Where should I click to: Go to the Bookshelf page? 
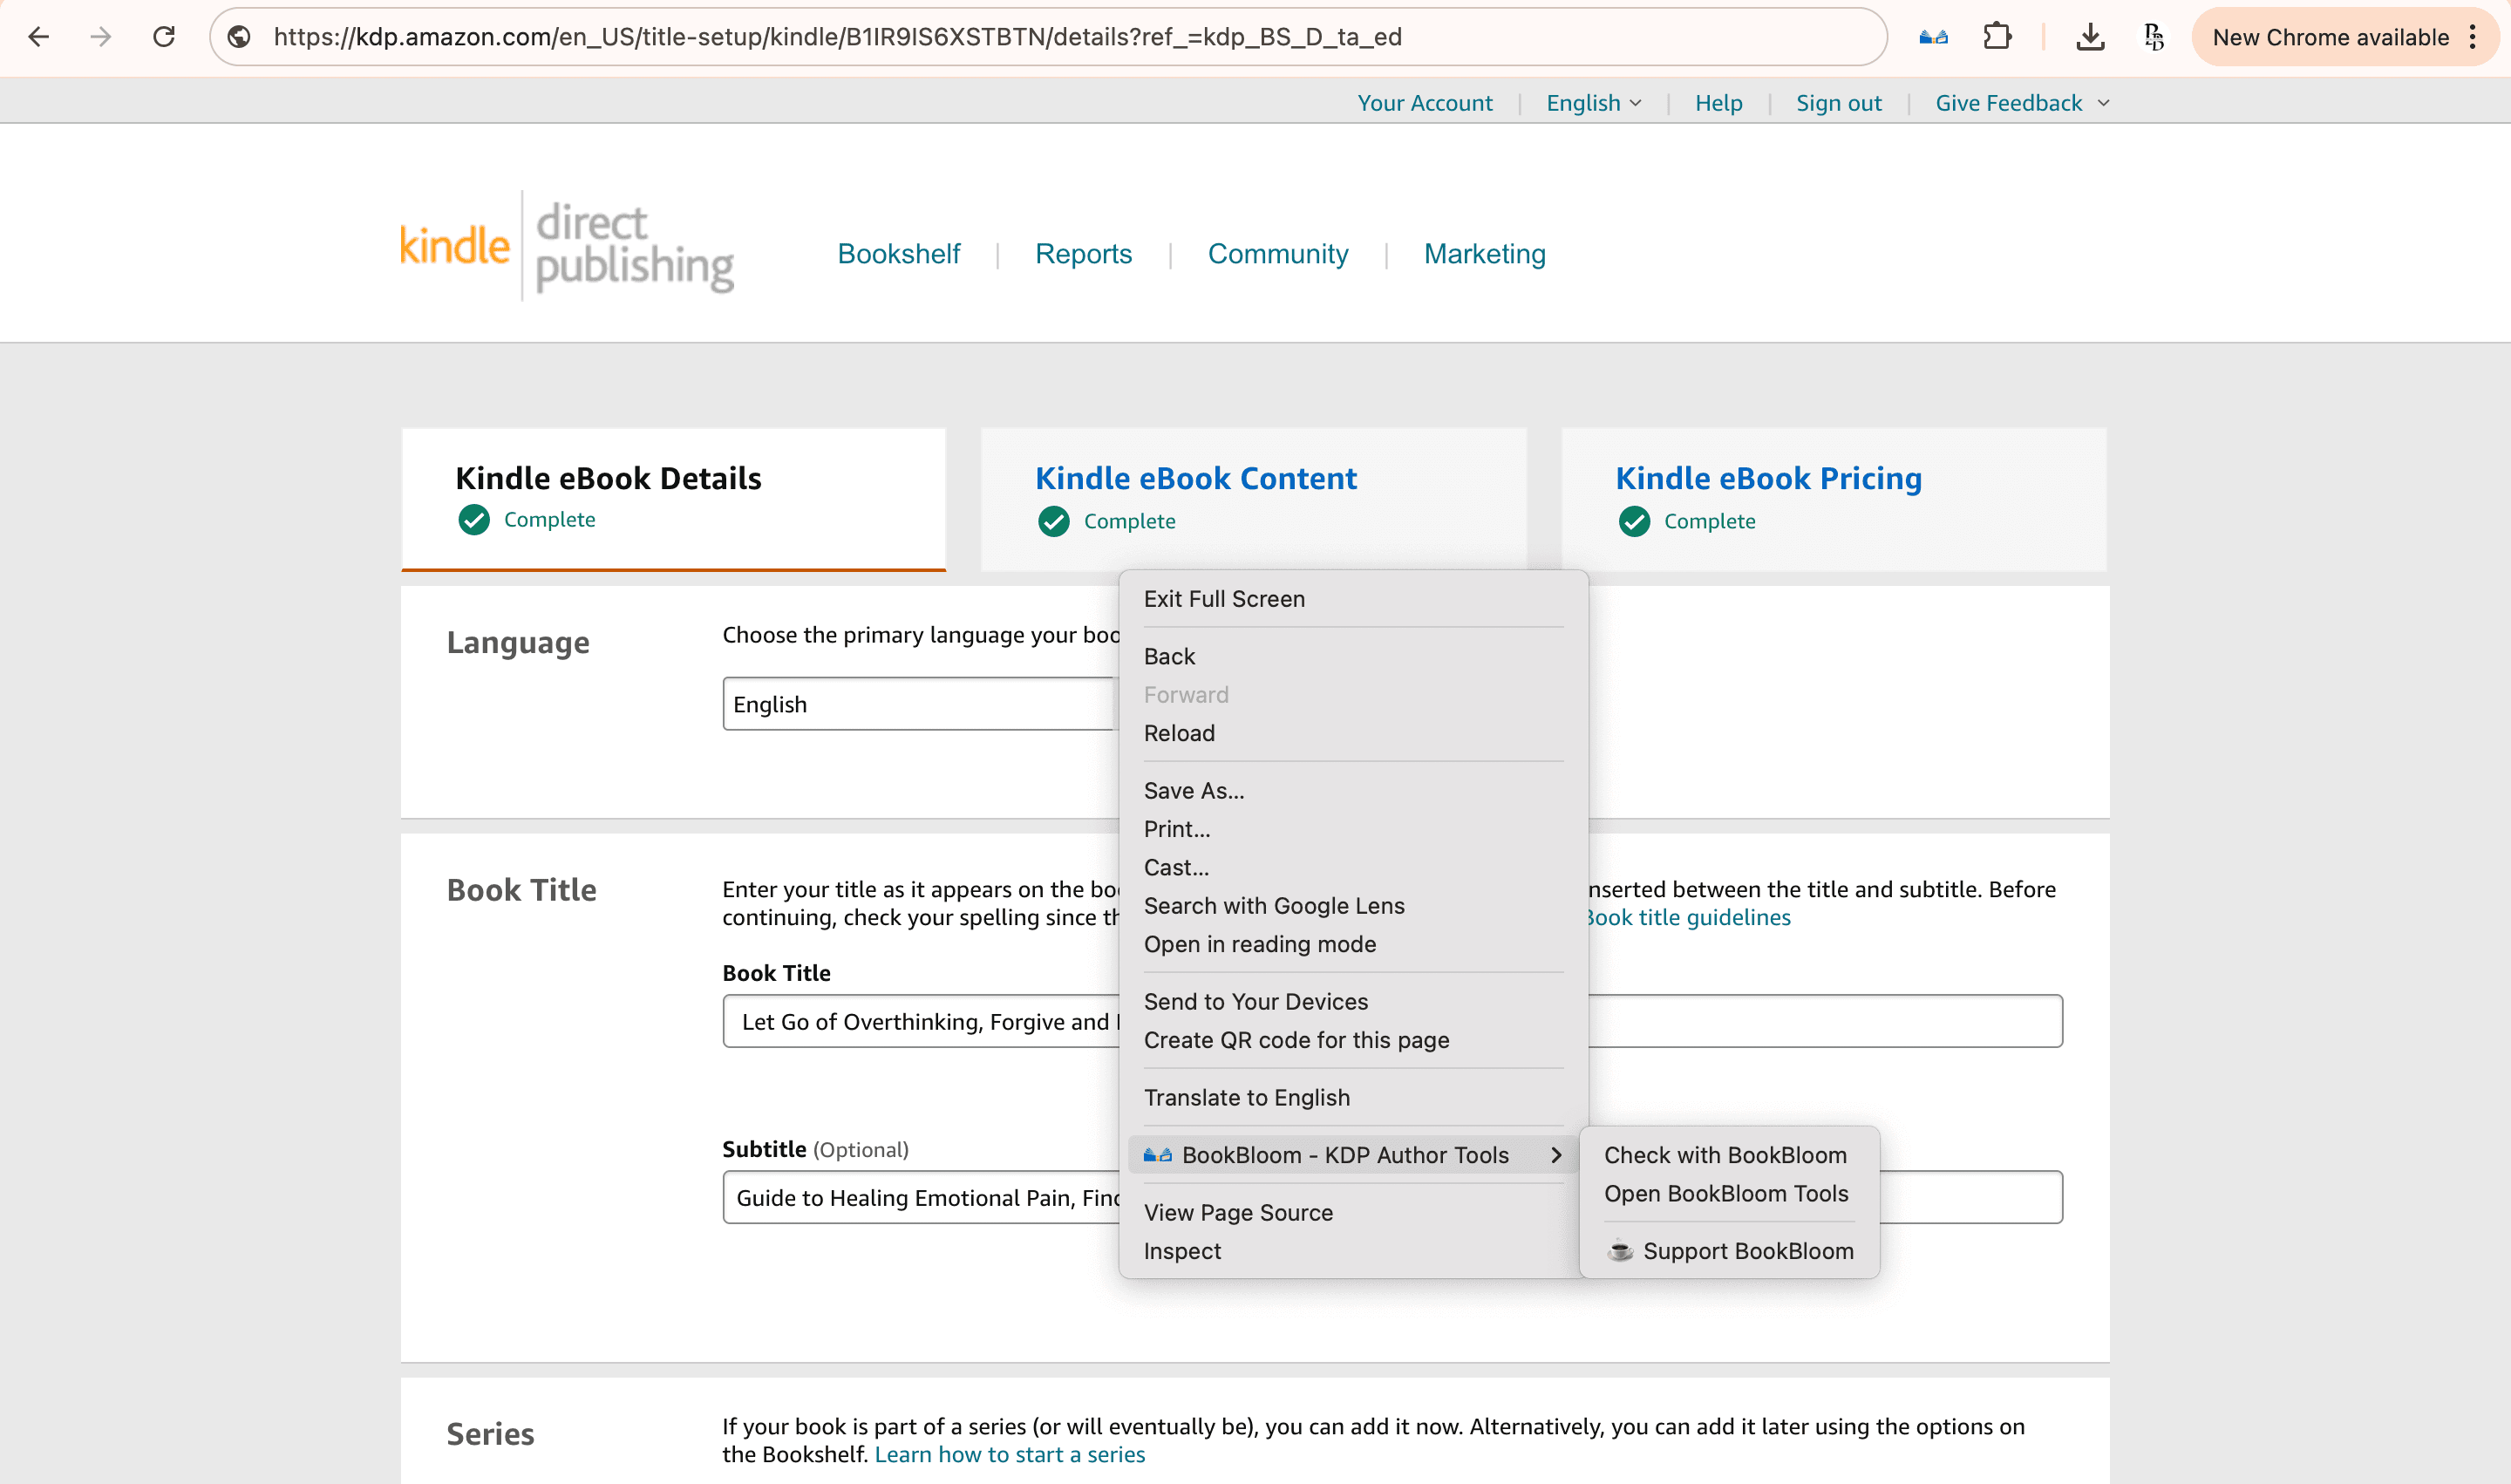[897, 253]
